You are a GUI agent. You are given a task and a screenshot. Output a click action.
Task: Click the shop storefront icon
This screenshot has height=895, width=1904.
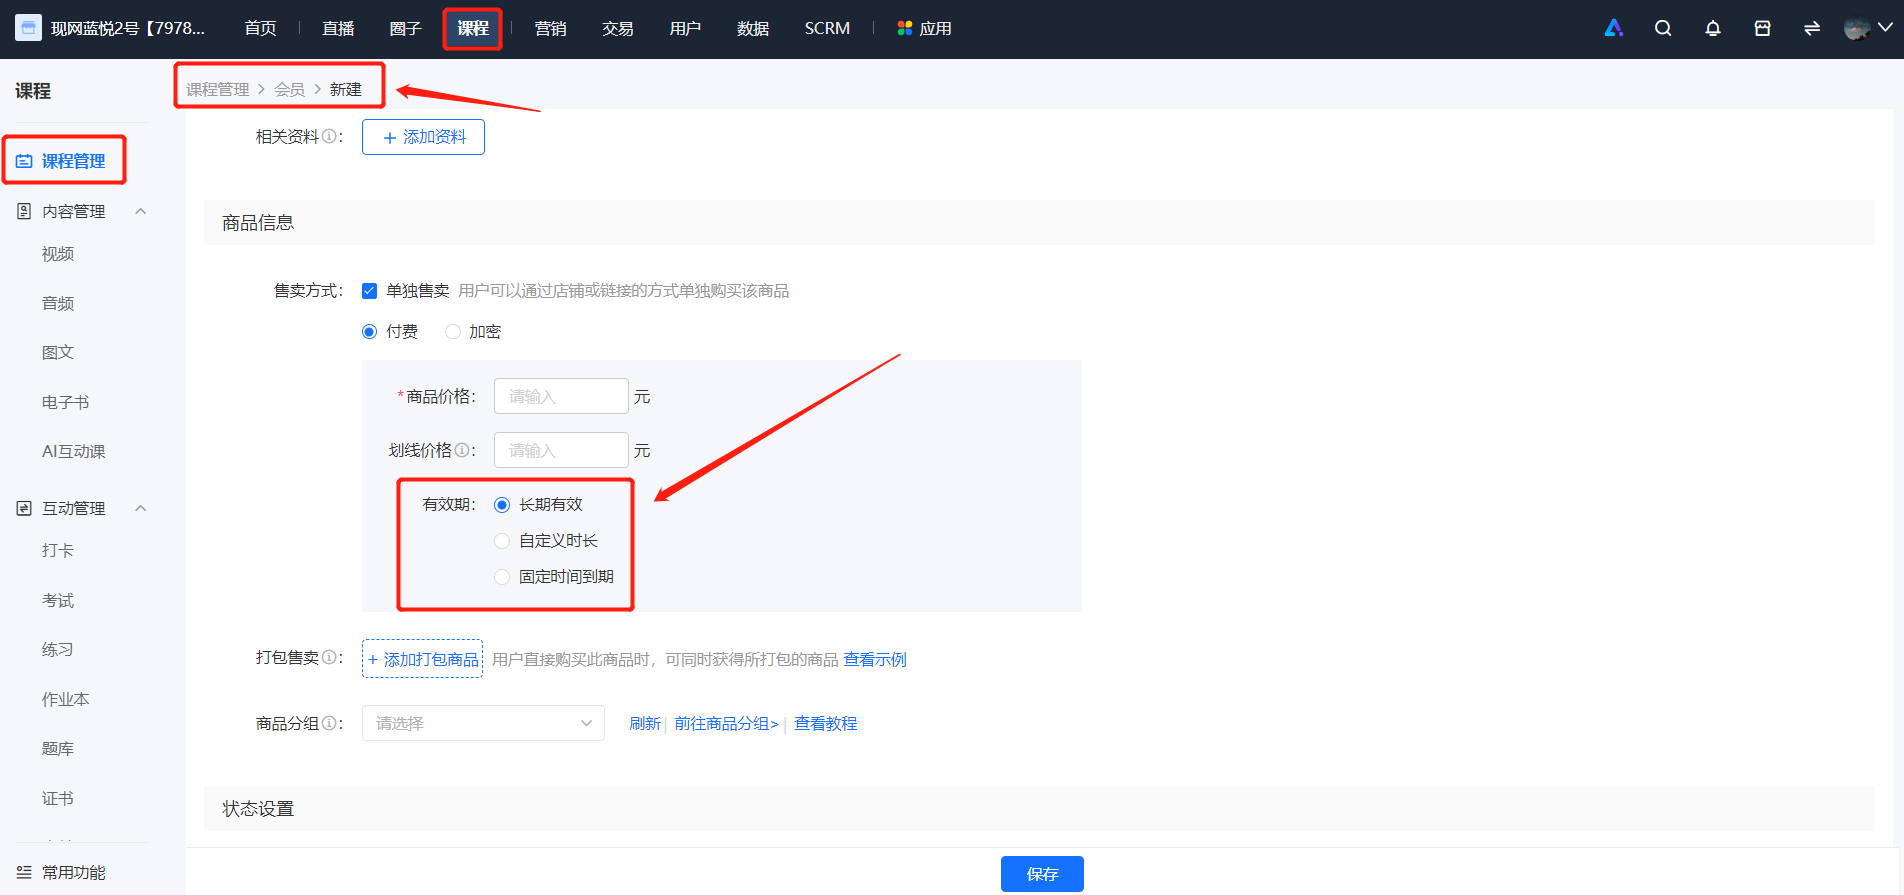pyautogui.click(x=1763, y=28)
